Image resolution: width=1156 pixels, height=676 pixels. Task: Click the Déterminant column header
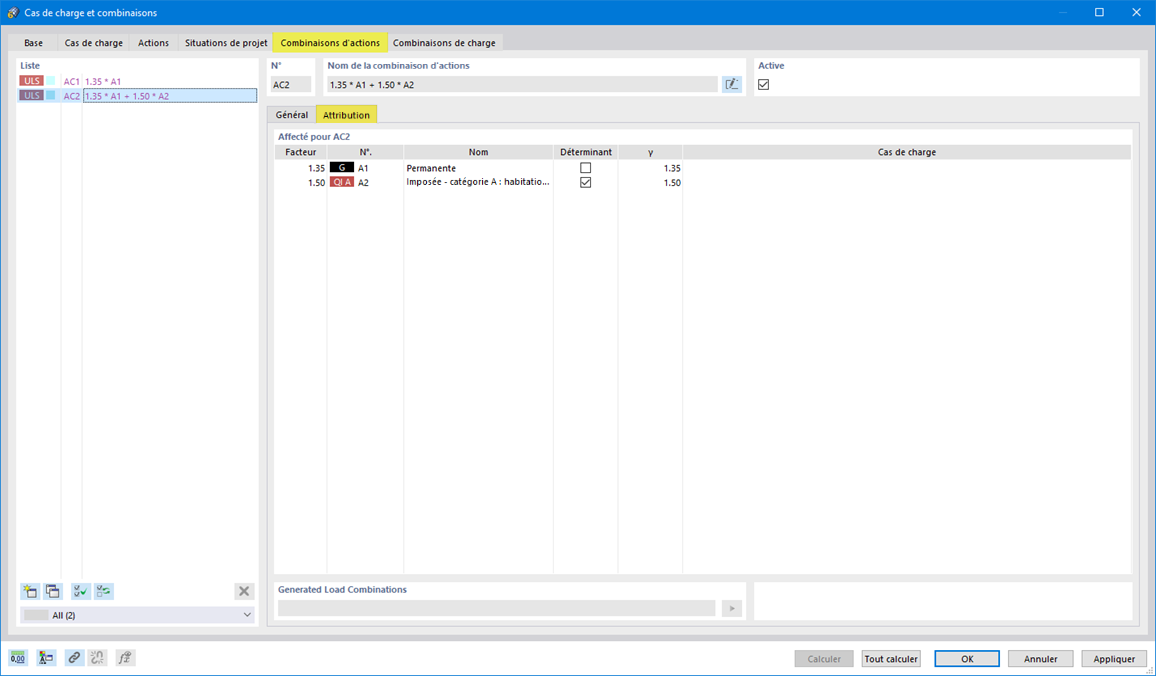click(x=585, y=152)
